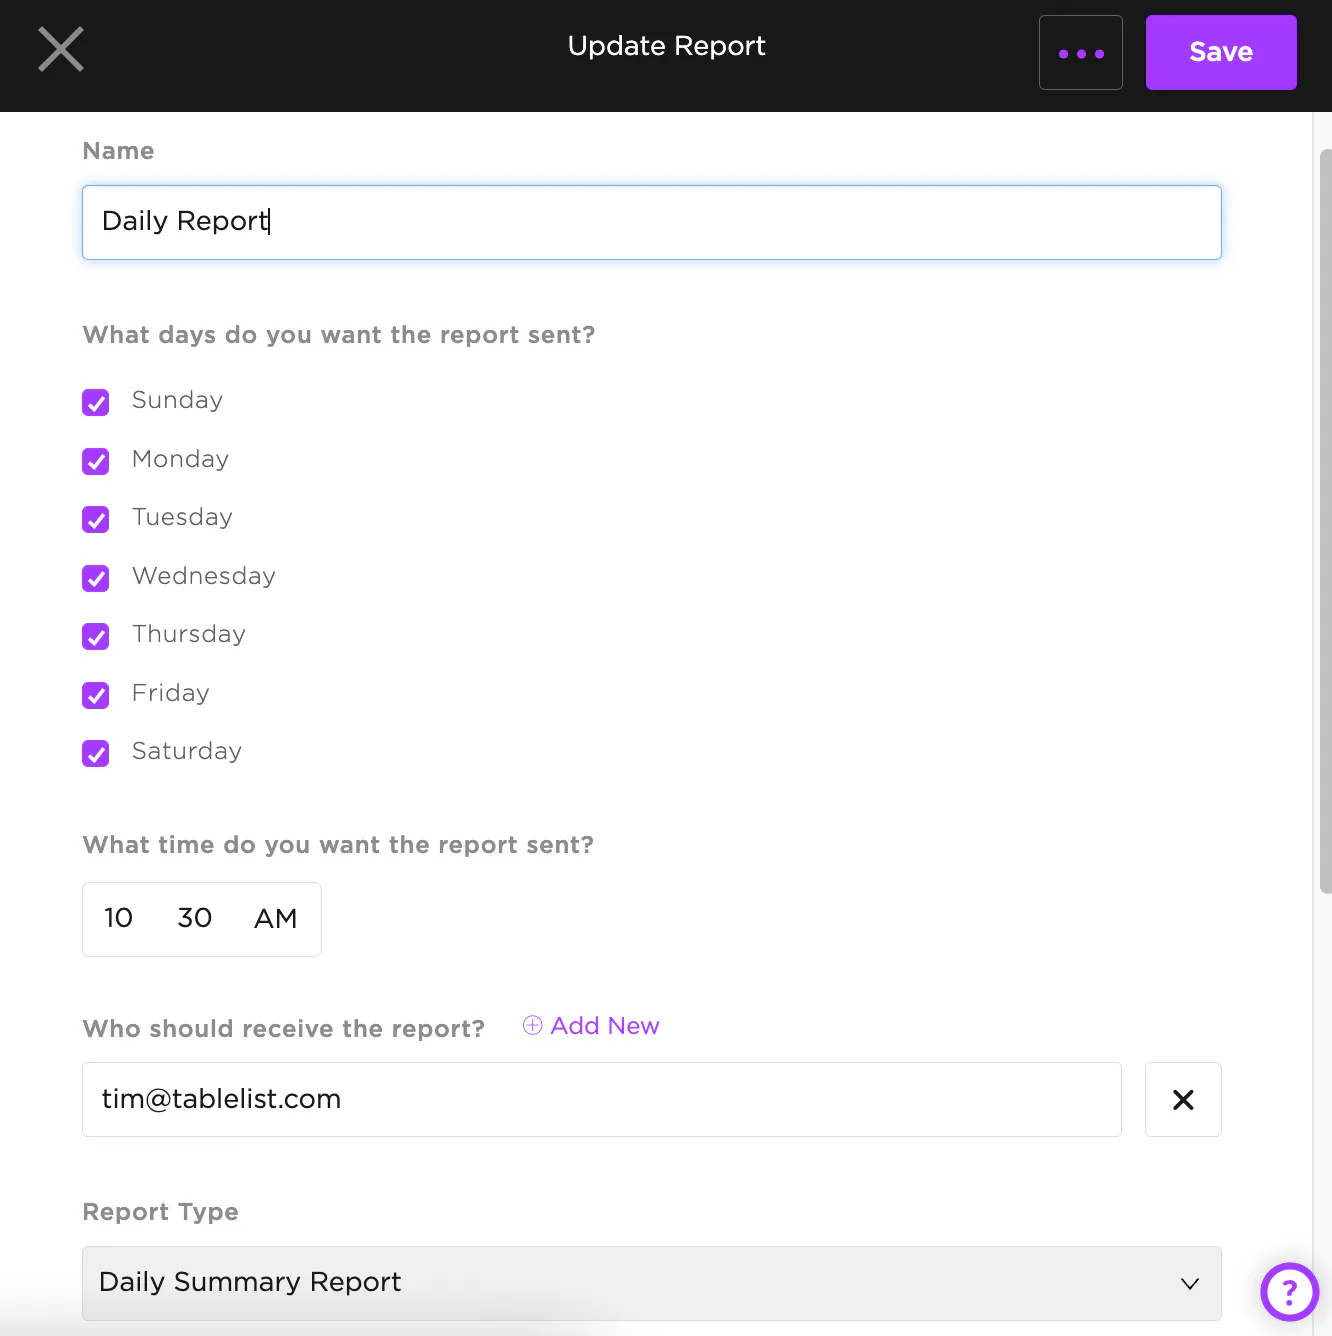Select the hour value 10
The image size is (1332, 1336).
tap(119, 918)
